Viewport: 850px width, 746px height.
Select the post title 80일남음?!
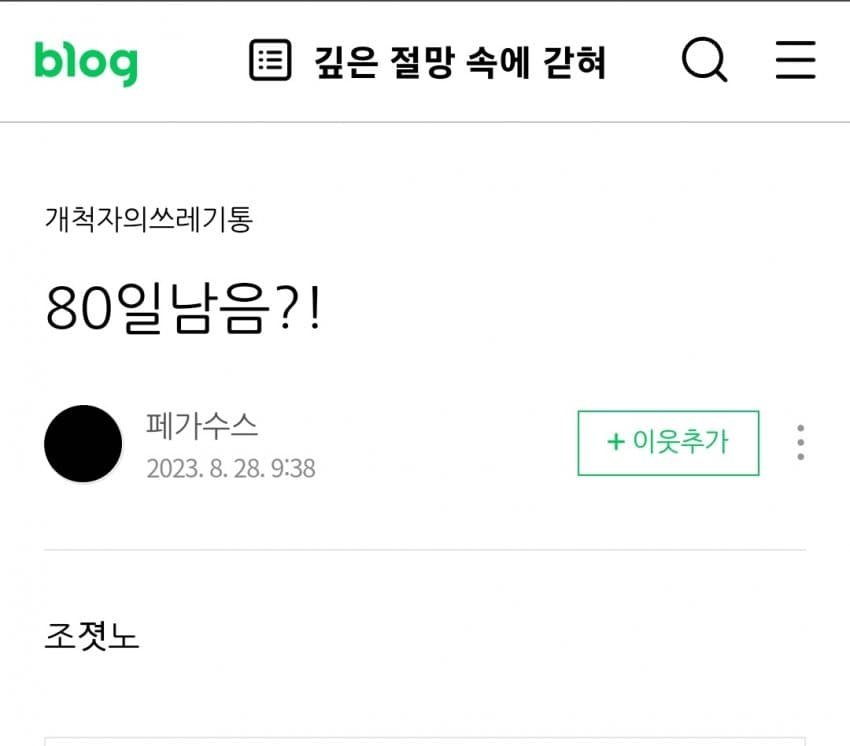pyautogui.click(x=184, y=308)
